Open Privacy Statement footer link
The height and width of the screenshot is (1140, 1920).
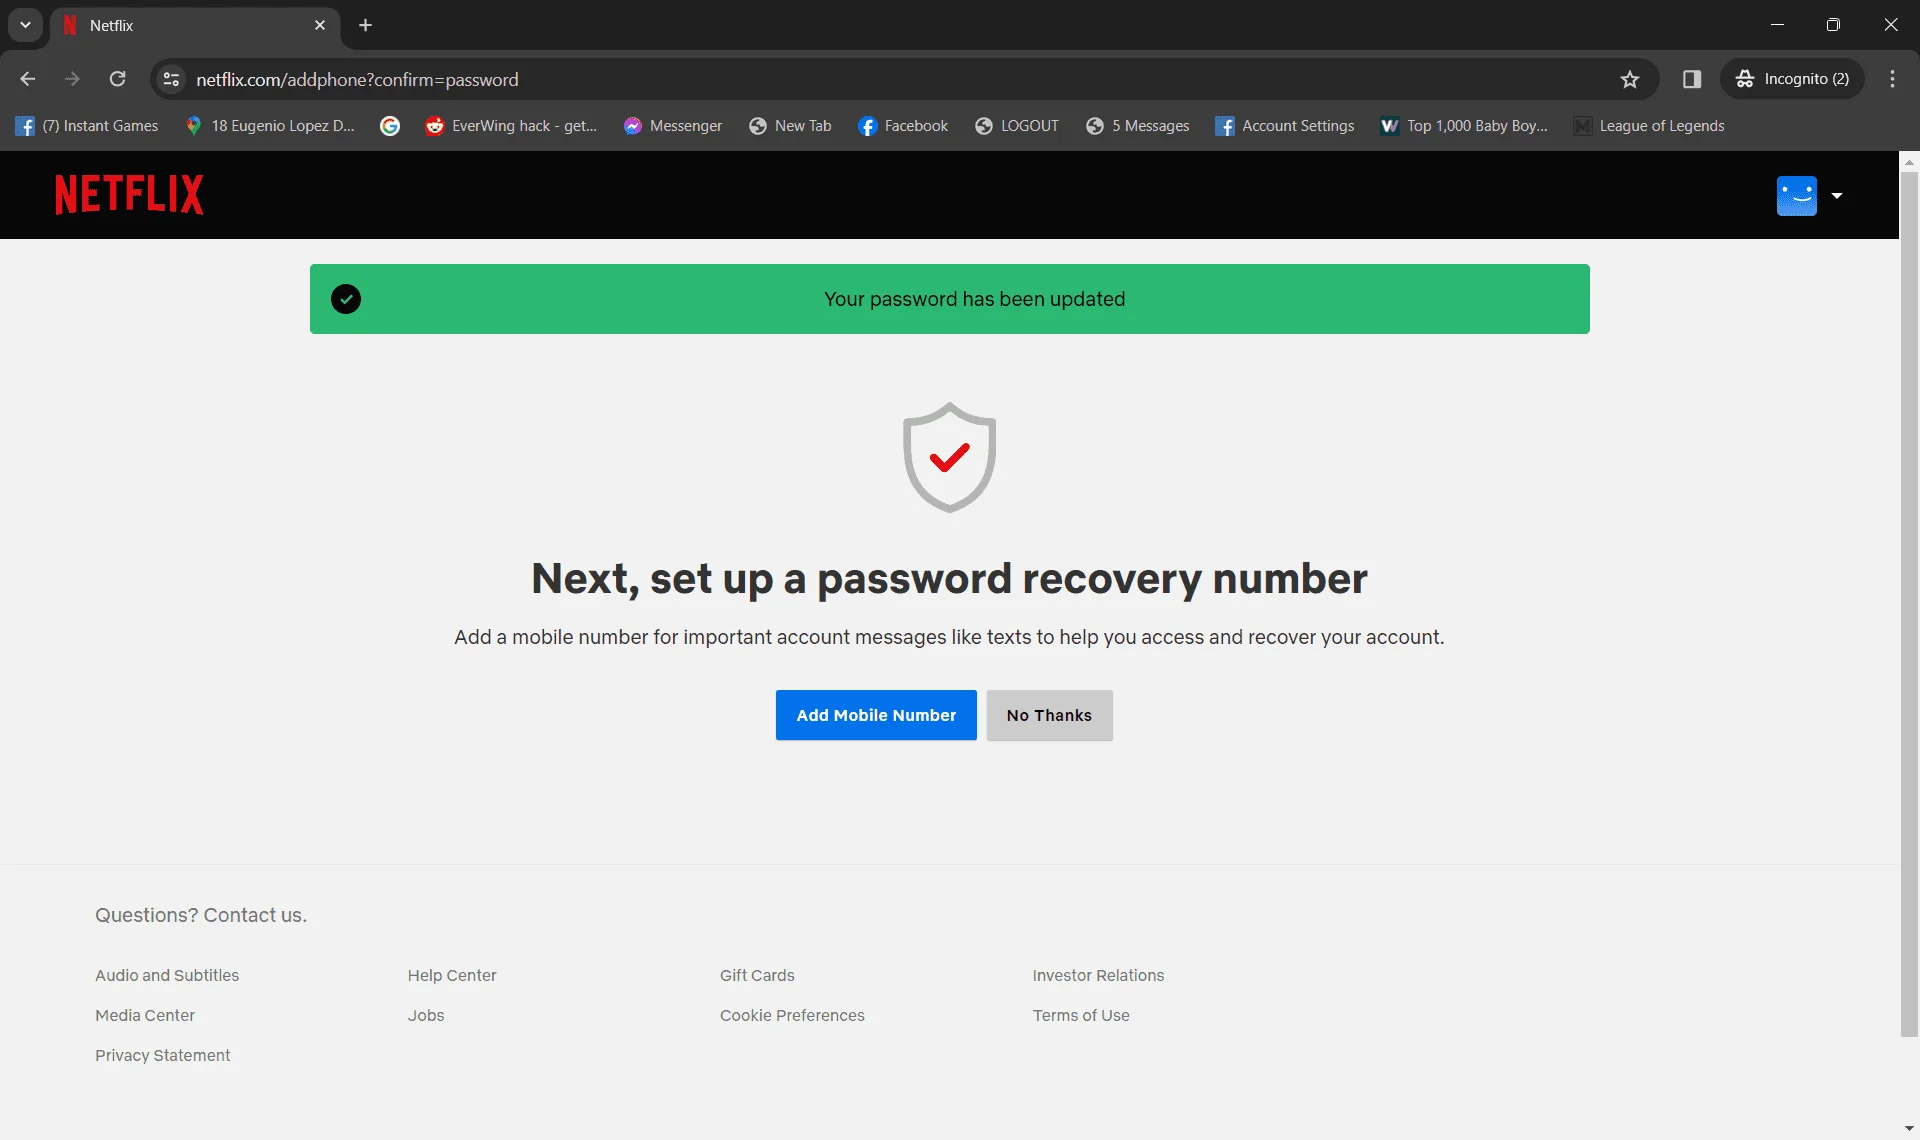163,1055
